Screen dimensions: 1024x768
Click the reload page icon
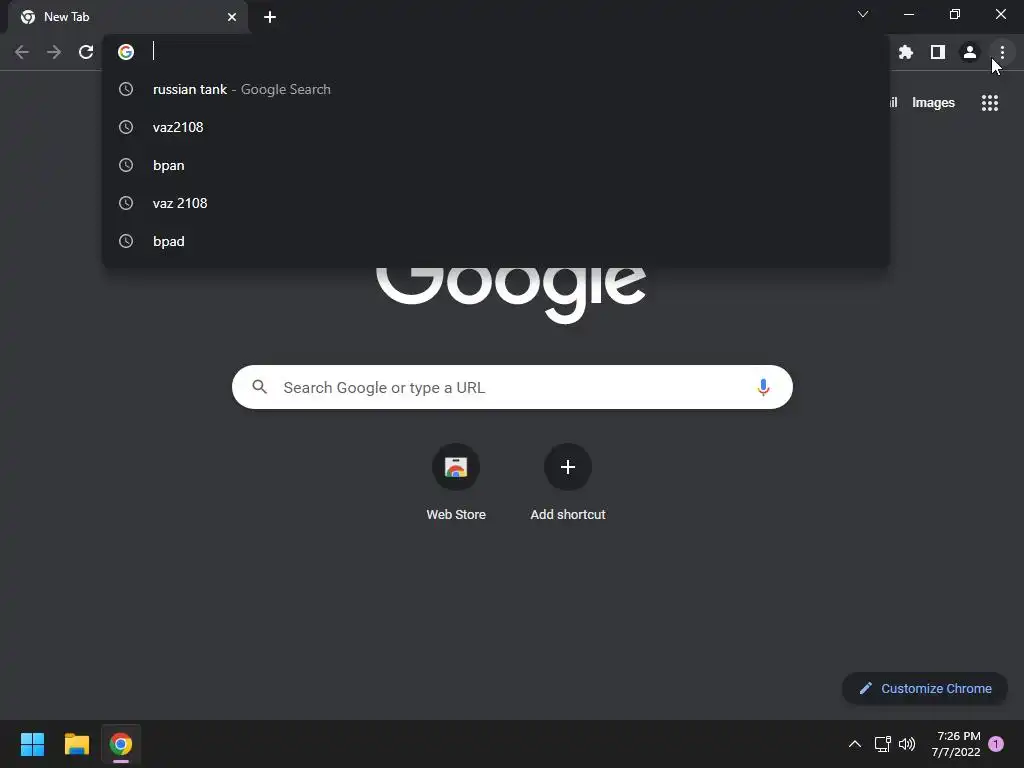point(86,52)
